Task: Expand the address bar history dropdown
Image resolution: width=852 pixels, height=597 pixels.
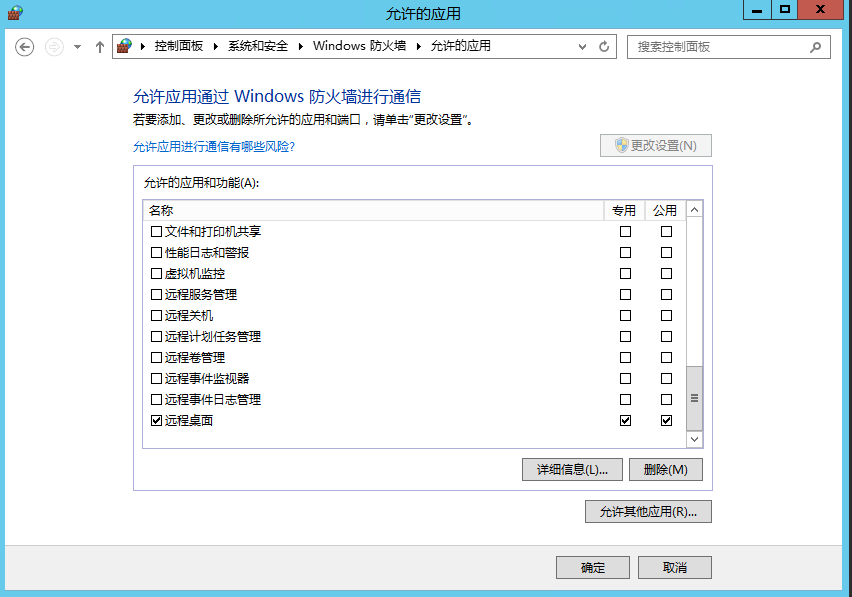Action: pos(583,47)
